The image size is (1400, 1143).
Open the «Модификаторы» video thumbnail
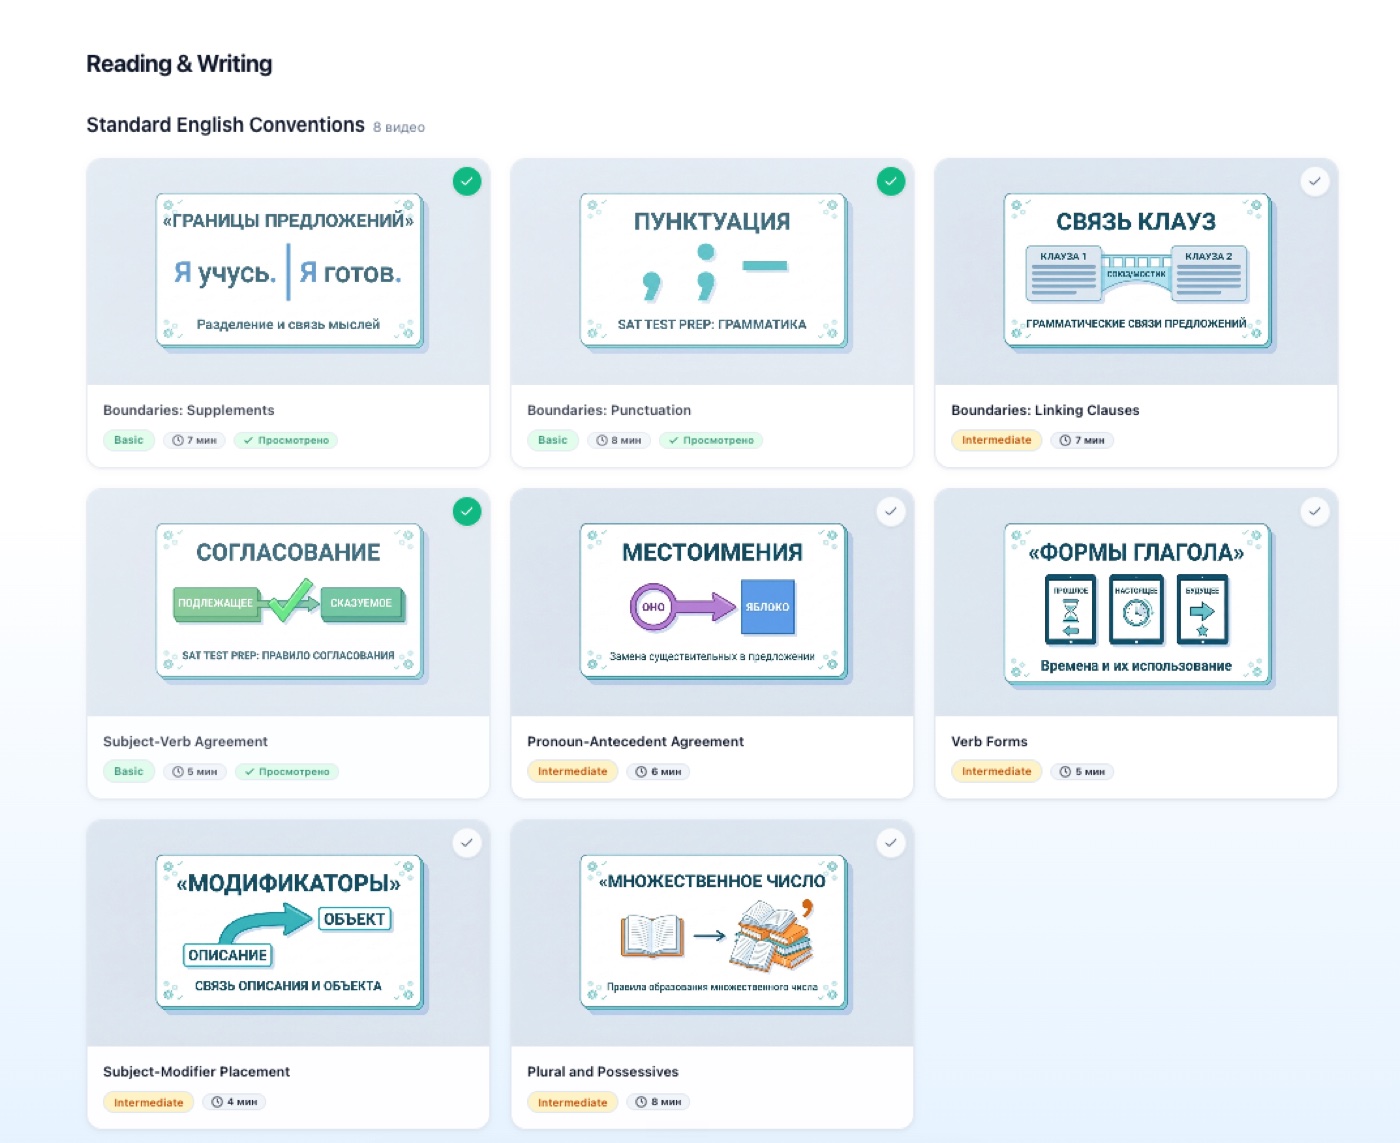click(288, 934)
